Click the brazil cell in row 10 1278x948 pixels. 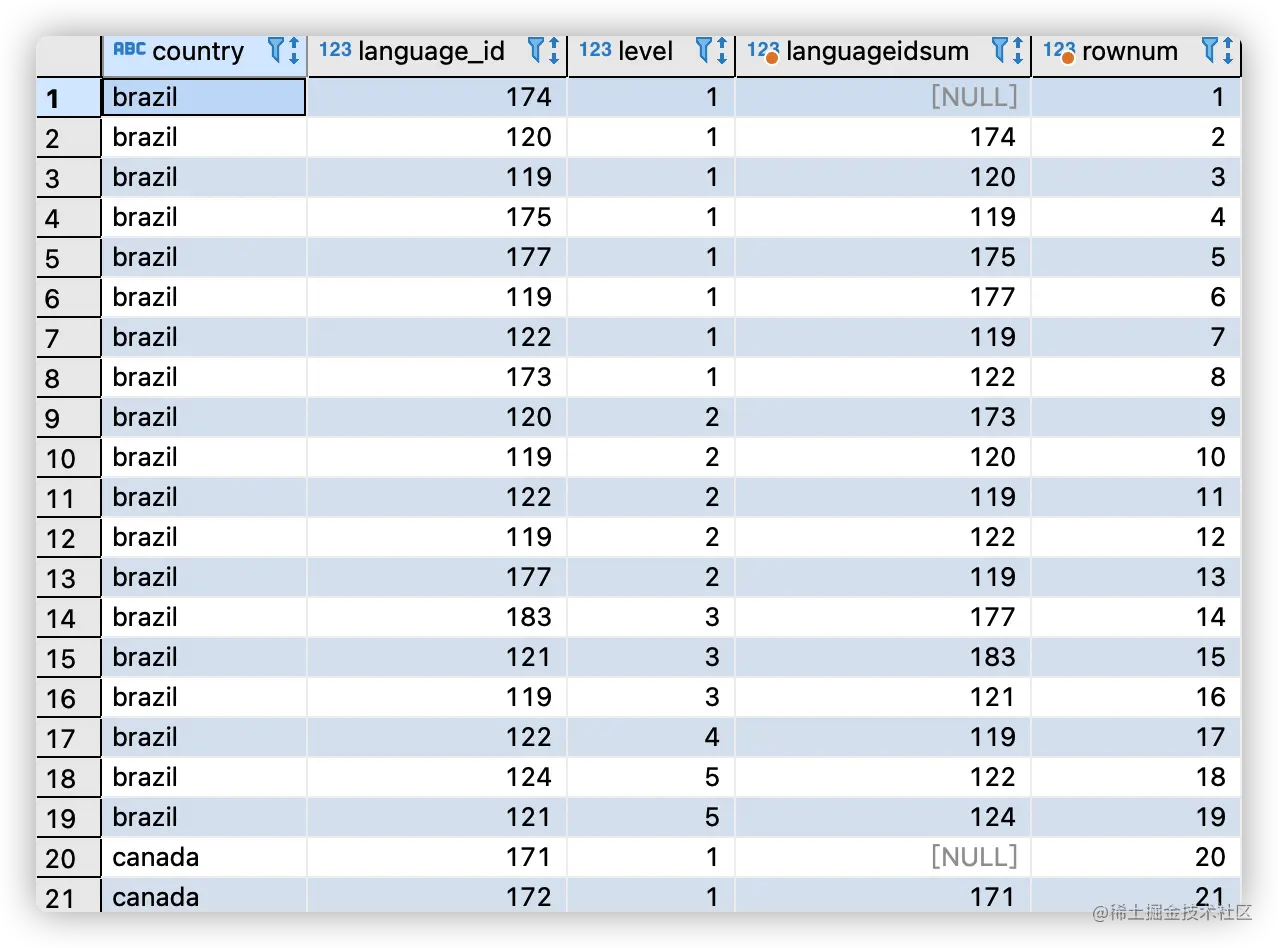click(204, 457)
